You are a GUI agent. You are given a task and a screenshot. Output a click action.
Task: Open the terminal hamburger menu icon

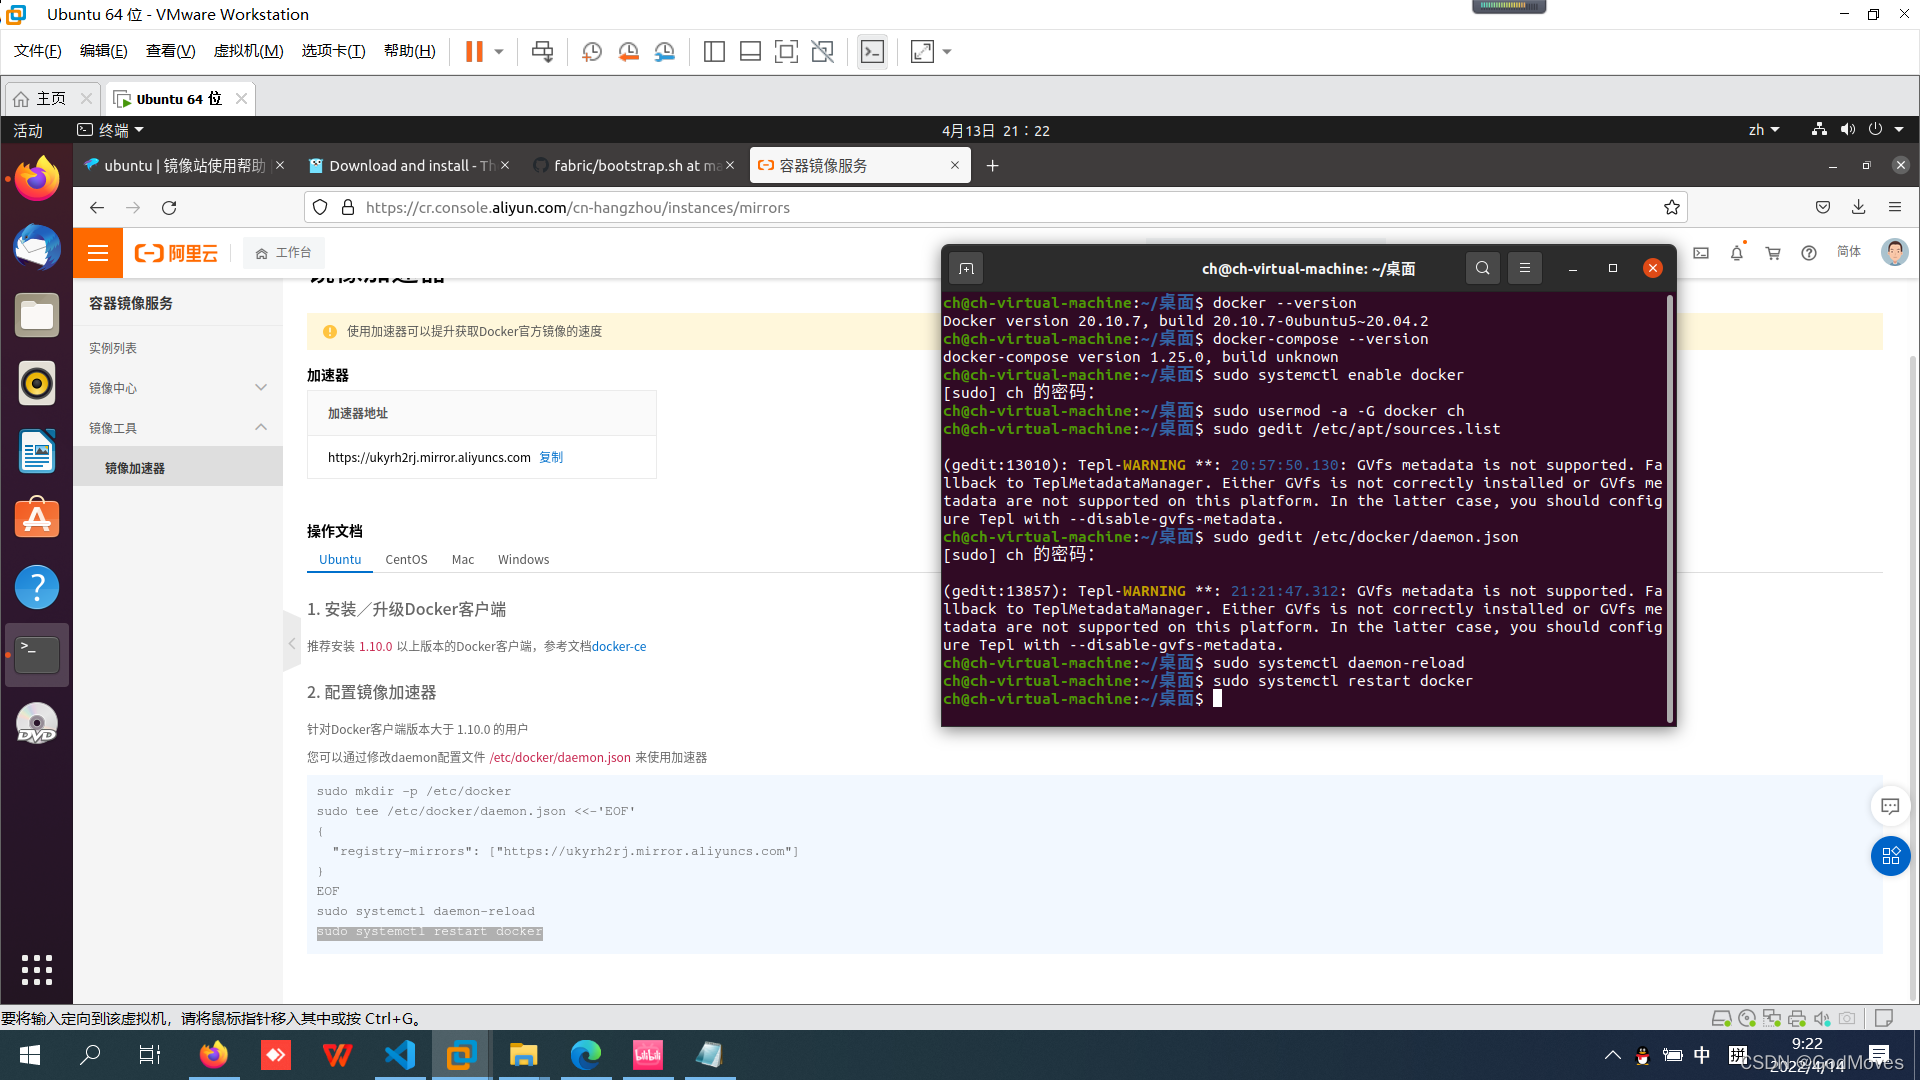coord(1524,268)
